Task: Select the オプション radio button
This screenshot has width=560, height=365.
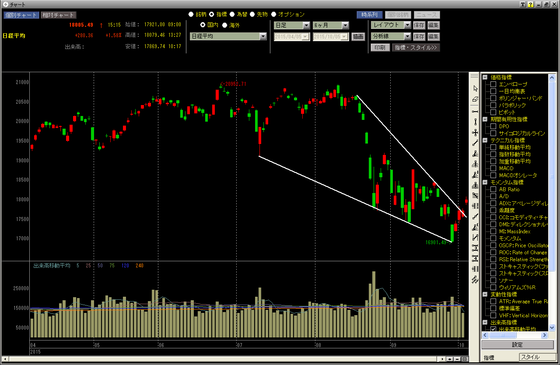Action: [274, 14]
